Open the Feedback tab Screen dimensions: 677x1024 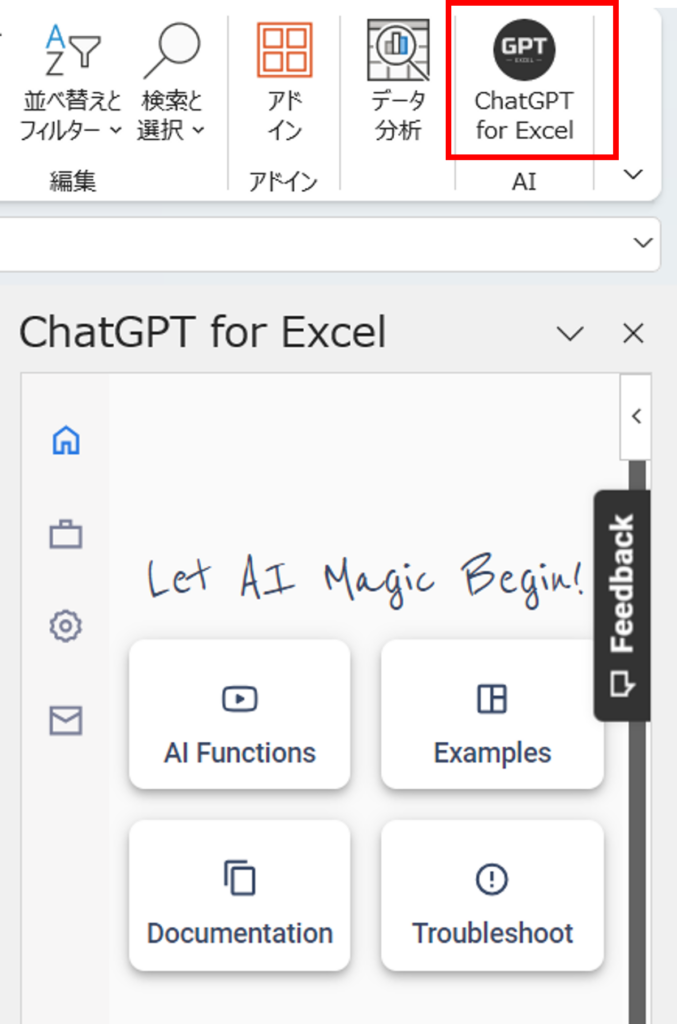point(622,605)
